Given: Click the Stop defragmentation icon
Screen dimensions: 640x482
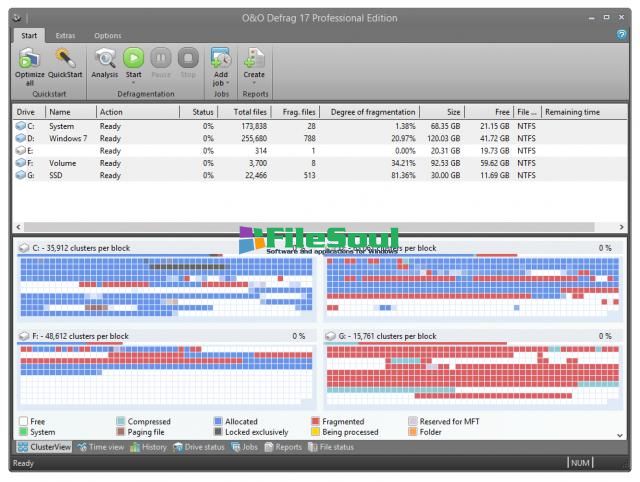Looking at the screenshot, I should coord(188,60).
